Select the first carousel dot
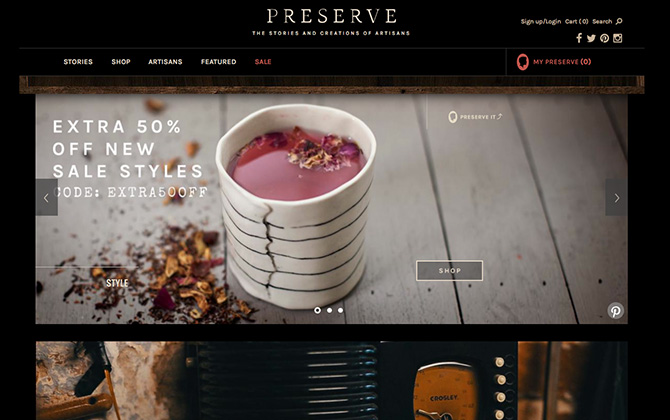670x420 pixels. [317, 310]
